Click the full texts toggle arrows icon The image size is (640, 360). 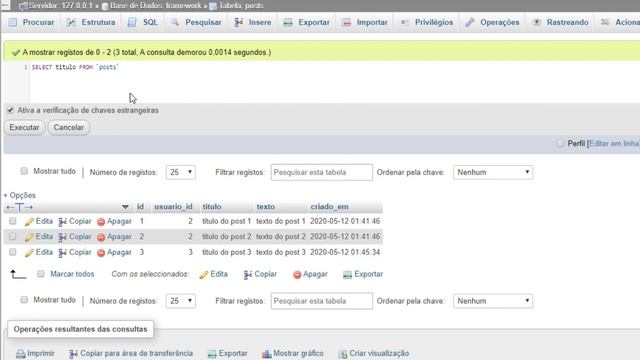coord(19,207)
